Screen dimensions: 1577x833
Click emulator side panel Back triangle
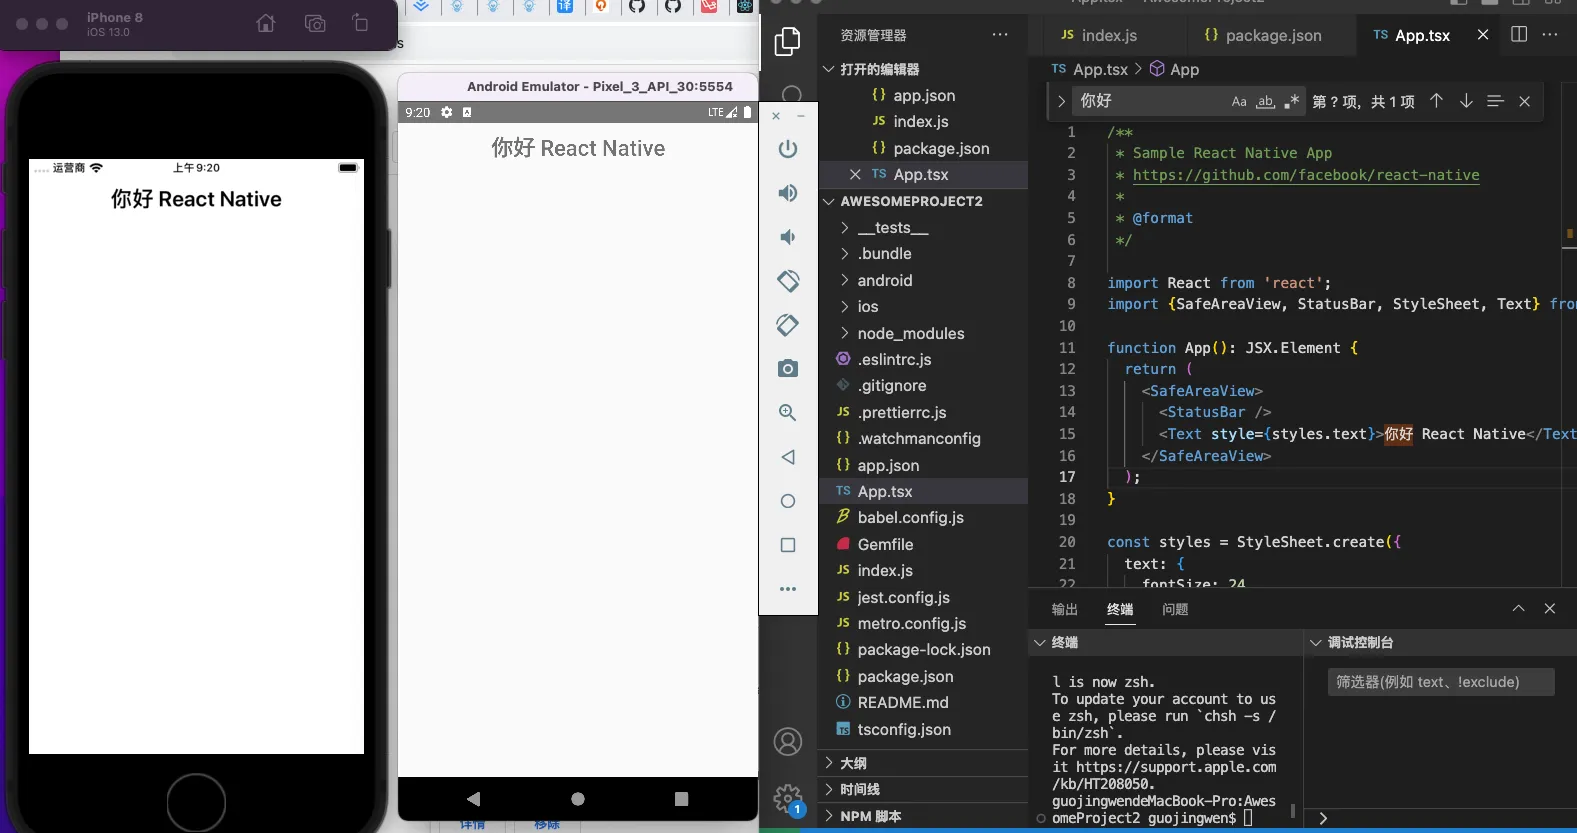tap(788, 457)
